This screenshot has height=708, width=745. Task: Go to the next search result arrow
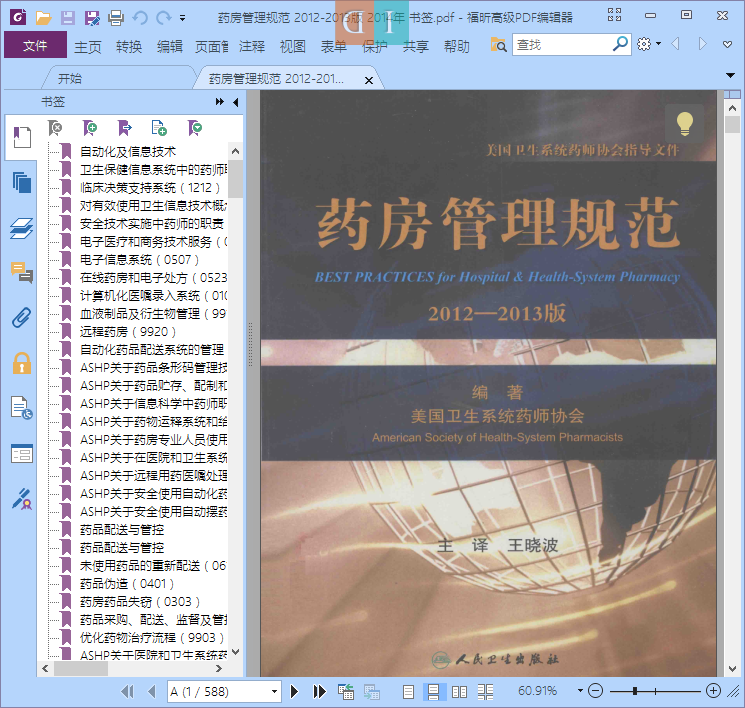[x=702, y=44]
